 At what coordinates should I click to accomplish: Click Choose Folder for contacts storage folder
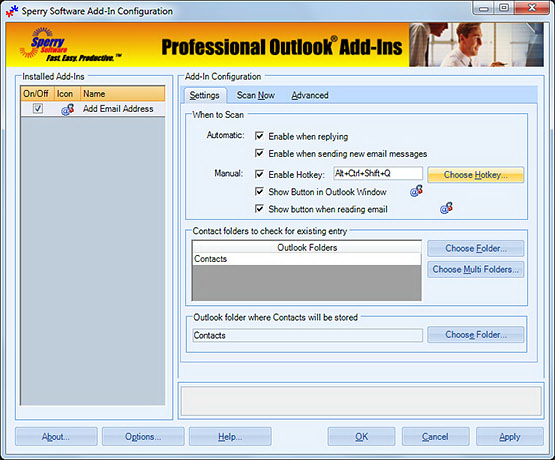475,334
